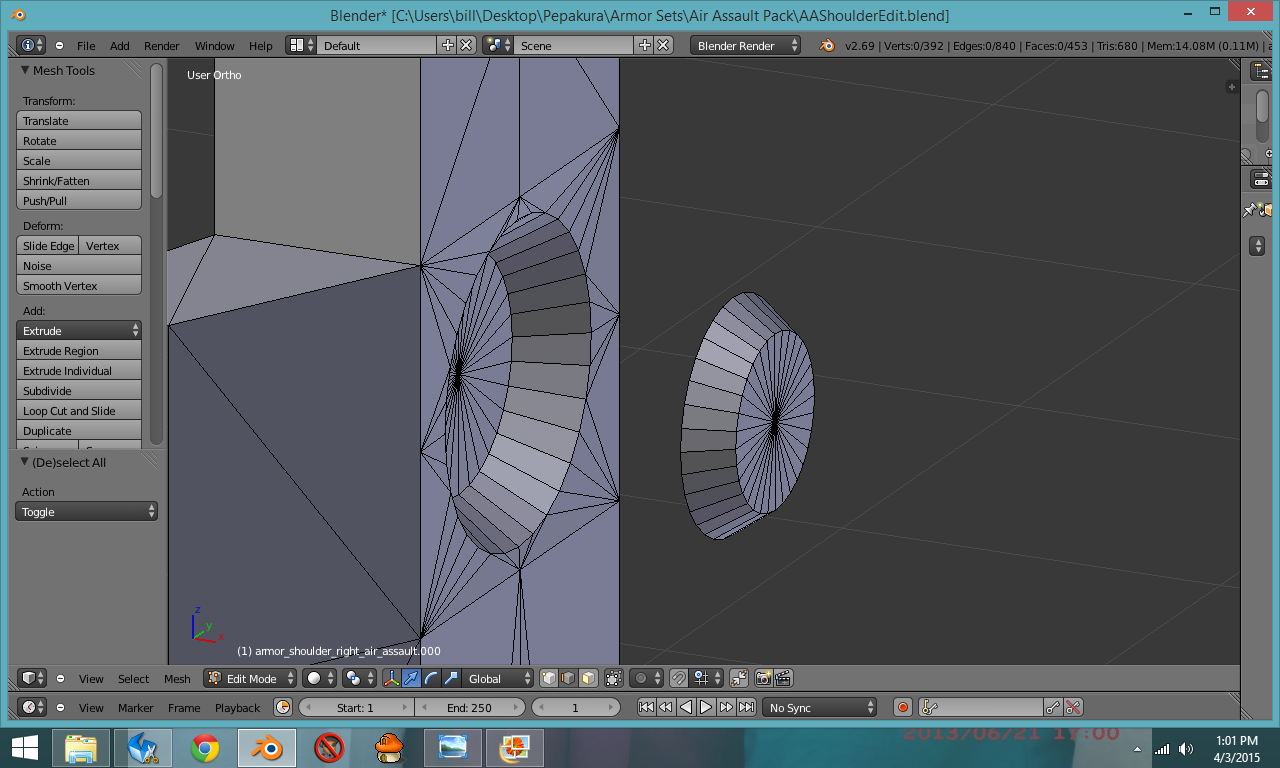Viewport: 1280px width, 768px height.
Task: Click the Vertex slide button
Action: point(110,245)
